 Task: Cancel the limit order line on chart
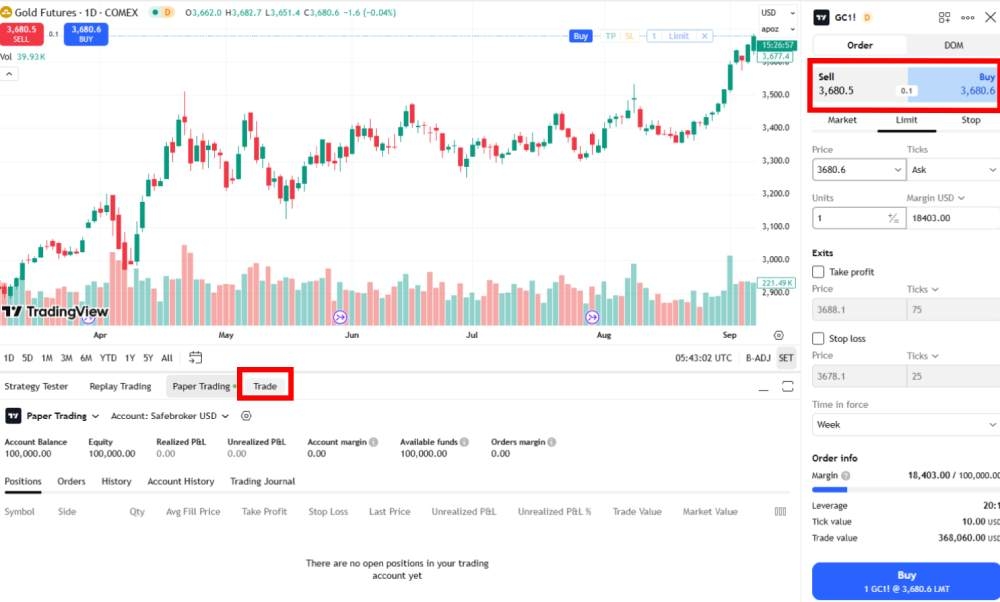705,36
